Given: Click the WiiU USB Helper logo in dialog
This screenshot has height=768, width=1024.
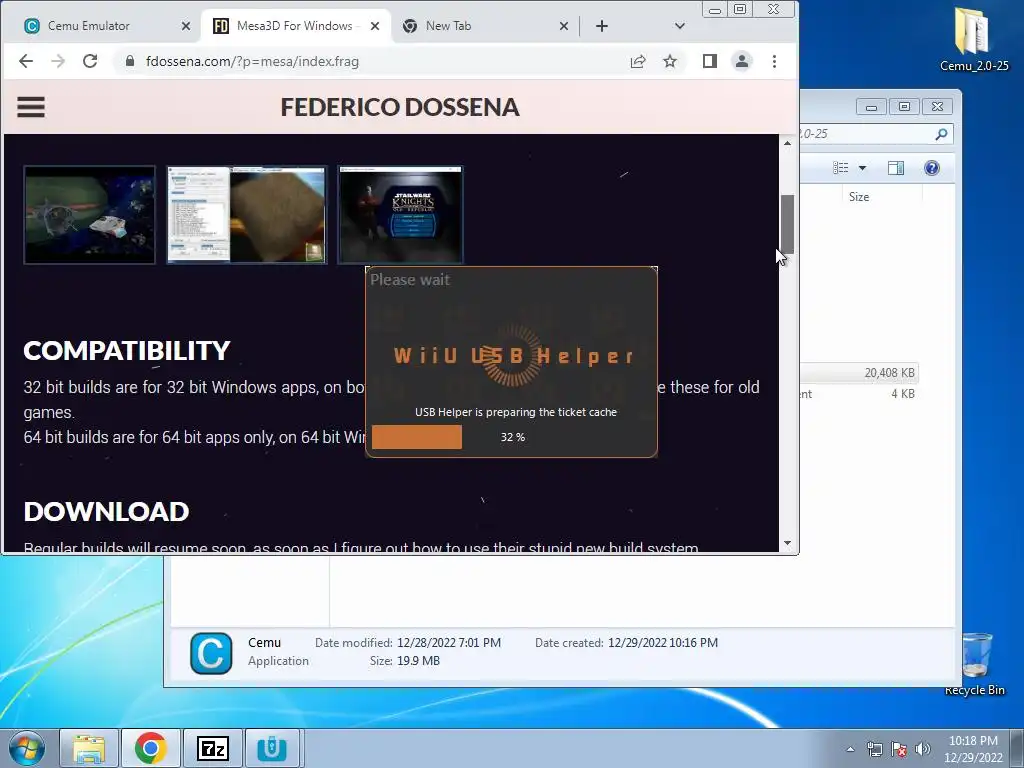Looking at the screenshot, I should [513, 356].
